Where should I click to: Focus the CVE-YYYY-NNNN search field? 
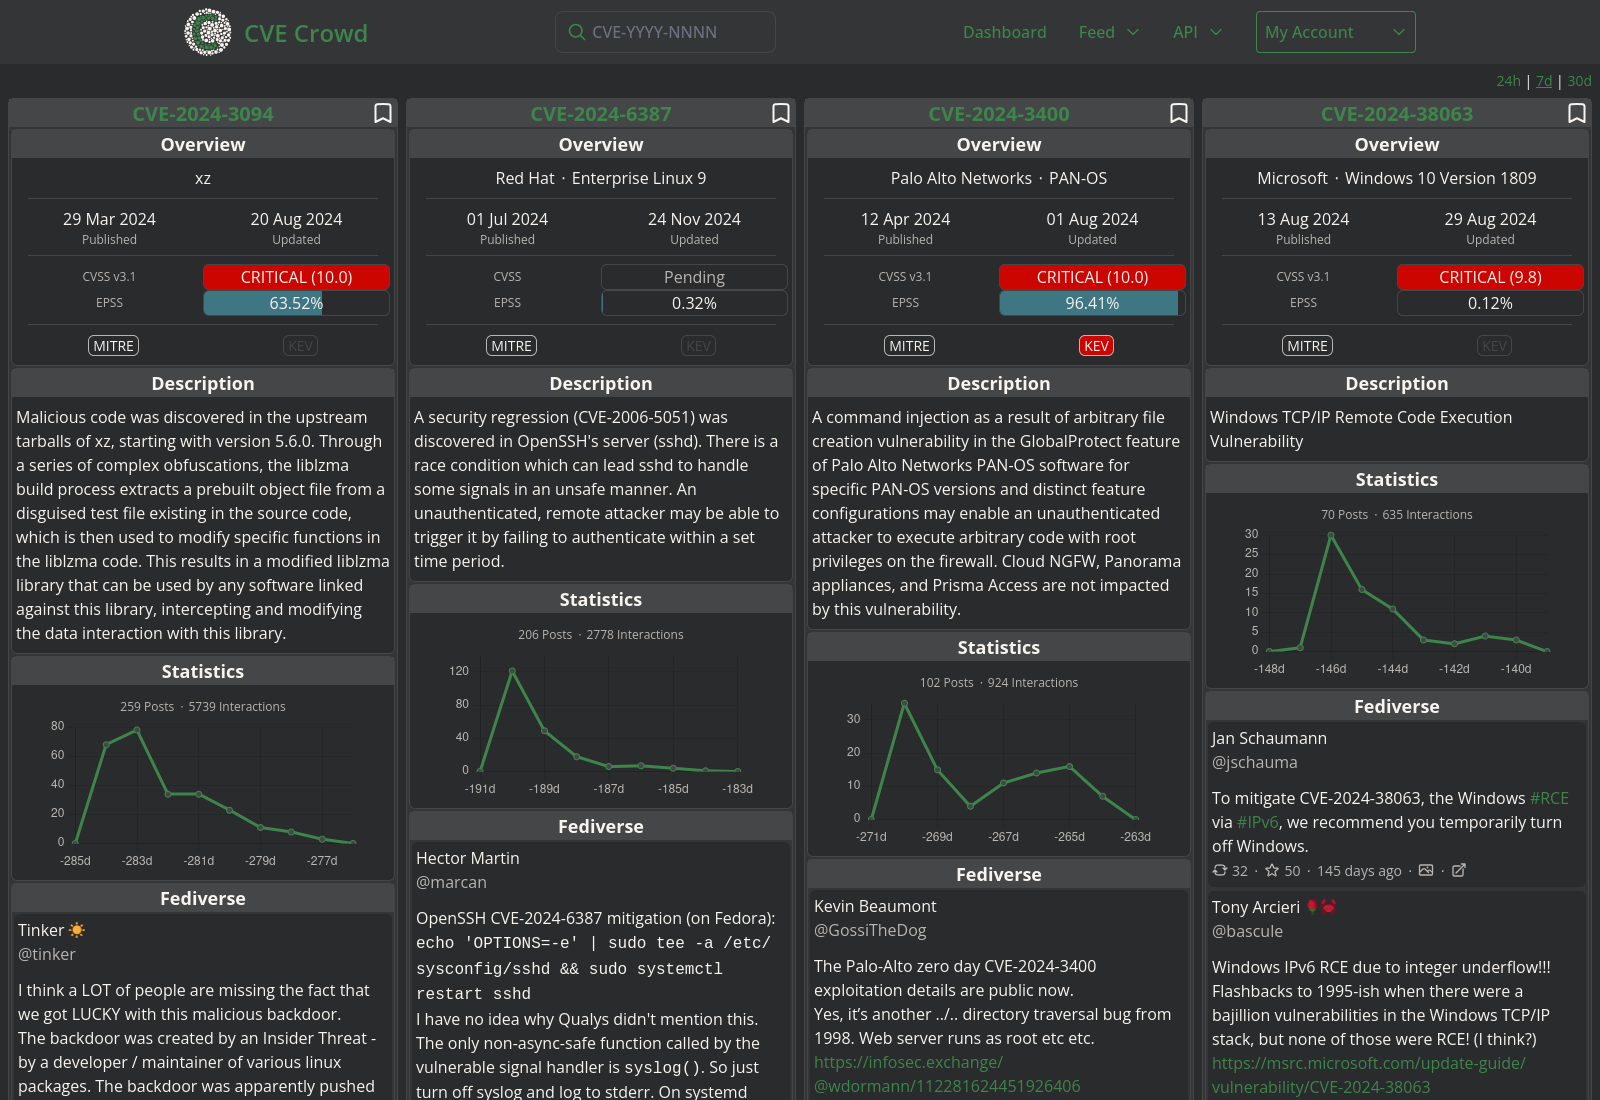665,32
